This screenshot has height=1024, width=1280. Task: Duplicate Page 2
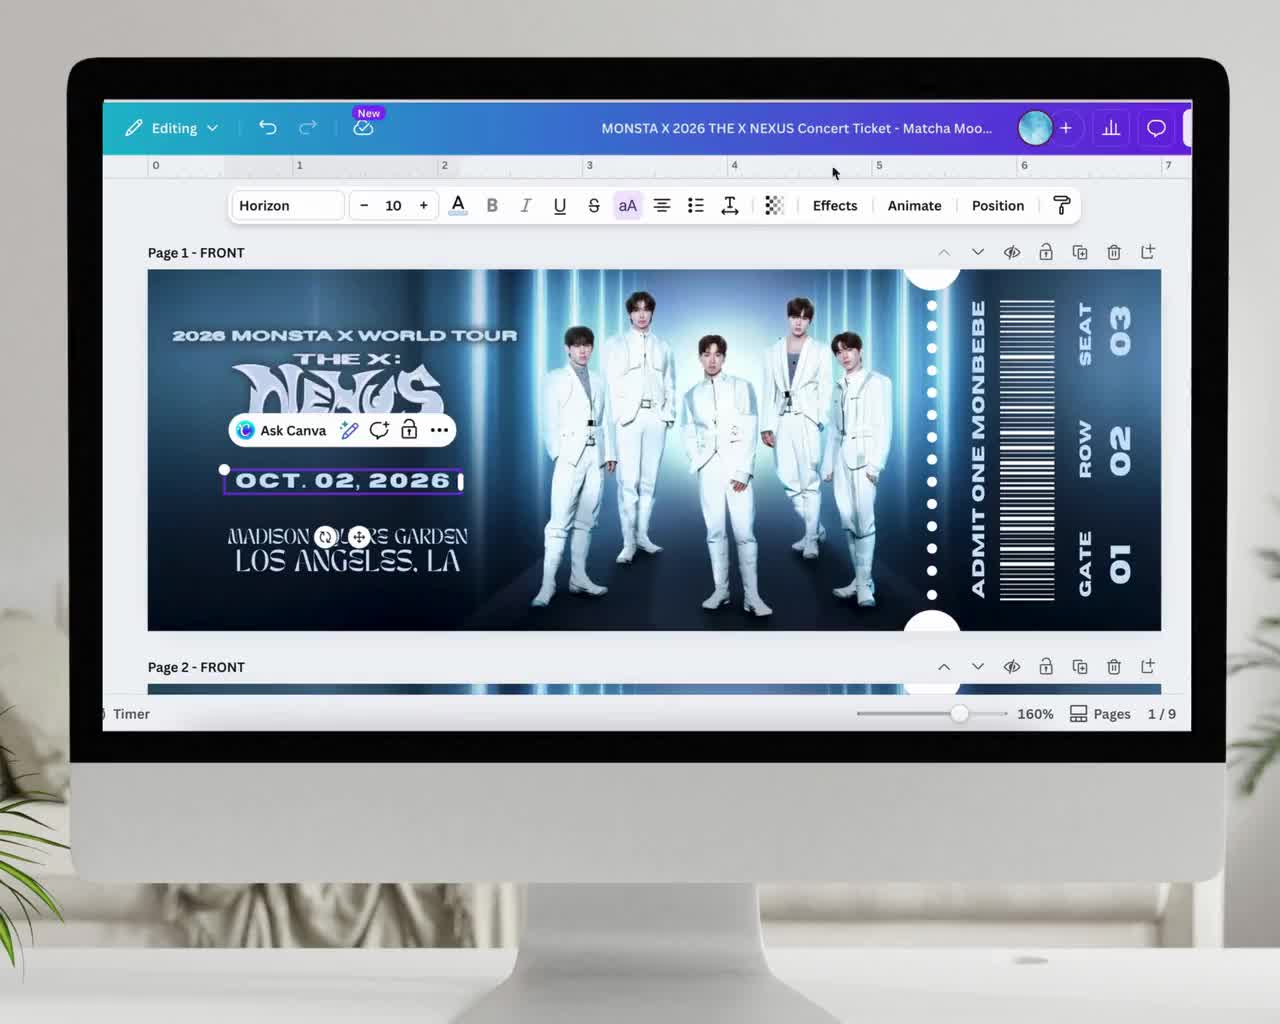(1080, 666)
